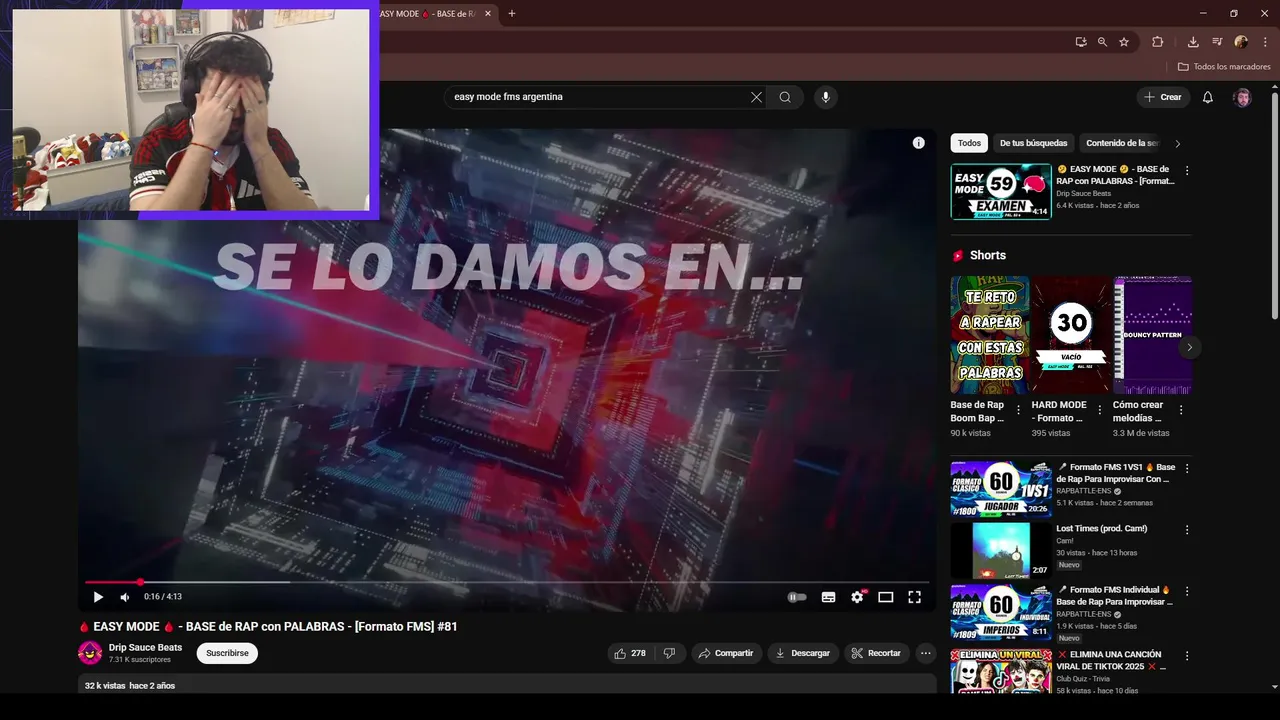
Task: Click Descargar button
Action: coord(803,653)
